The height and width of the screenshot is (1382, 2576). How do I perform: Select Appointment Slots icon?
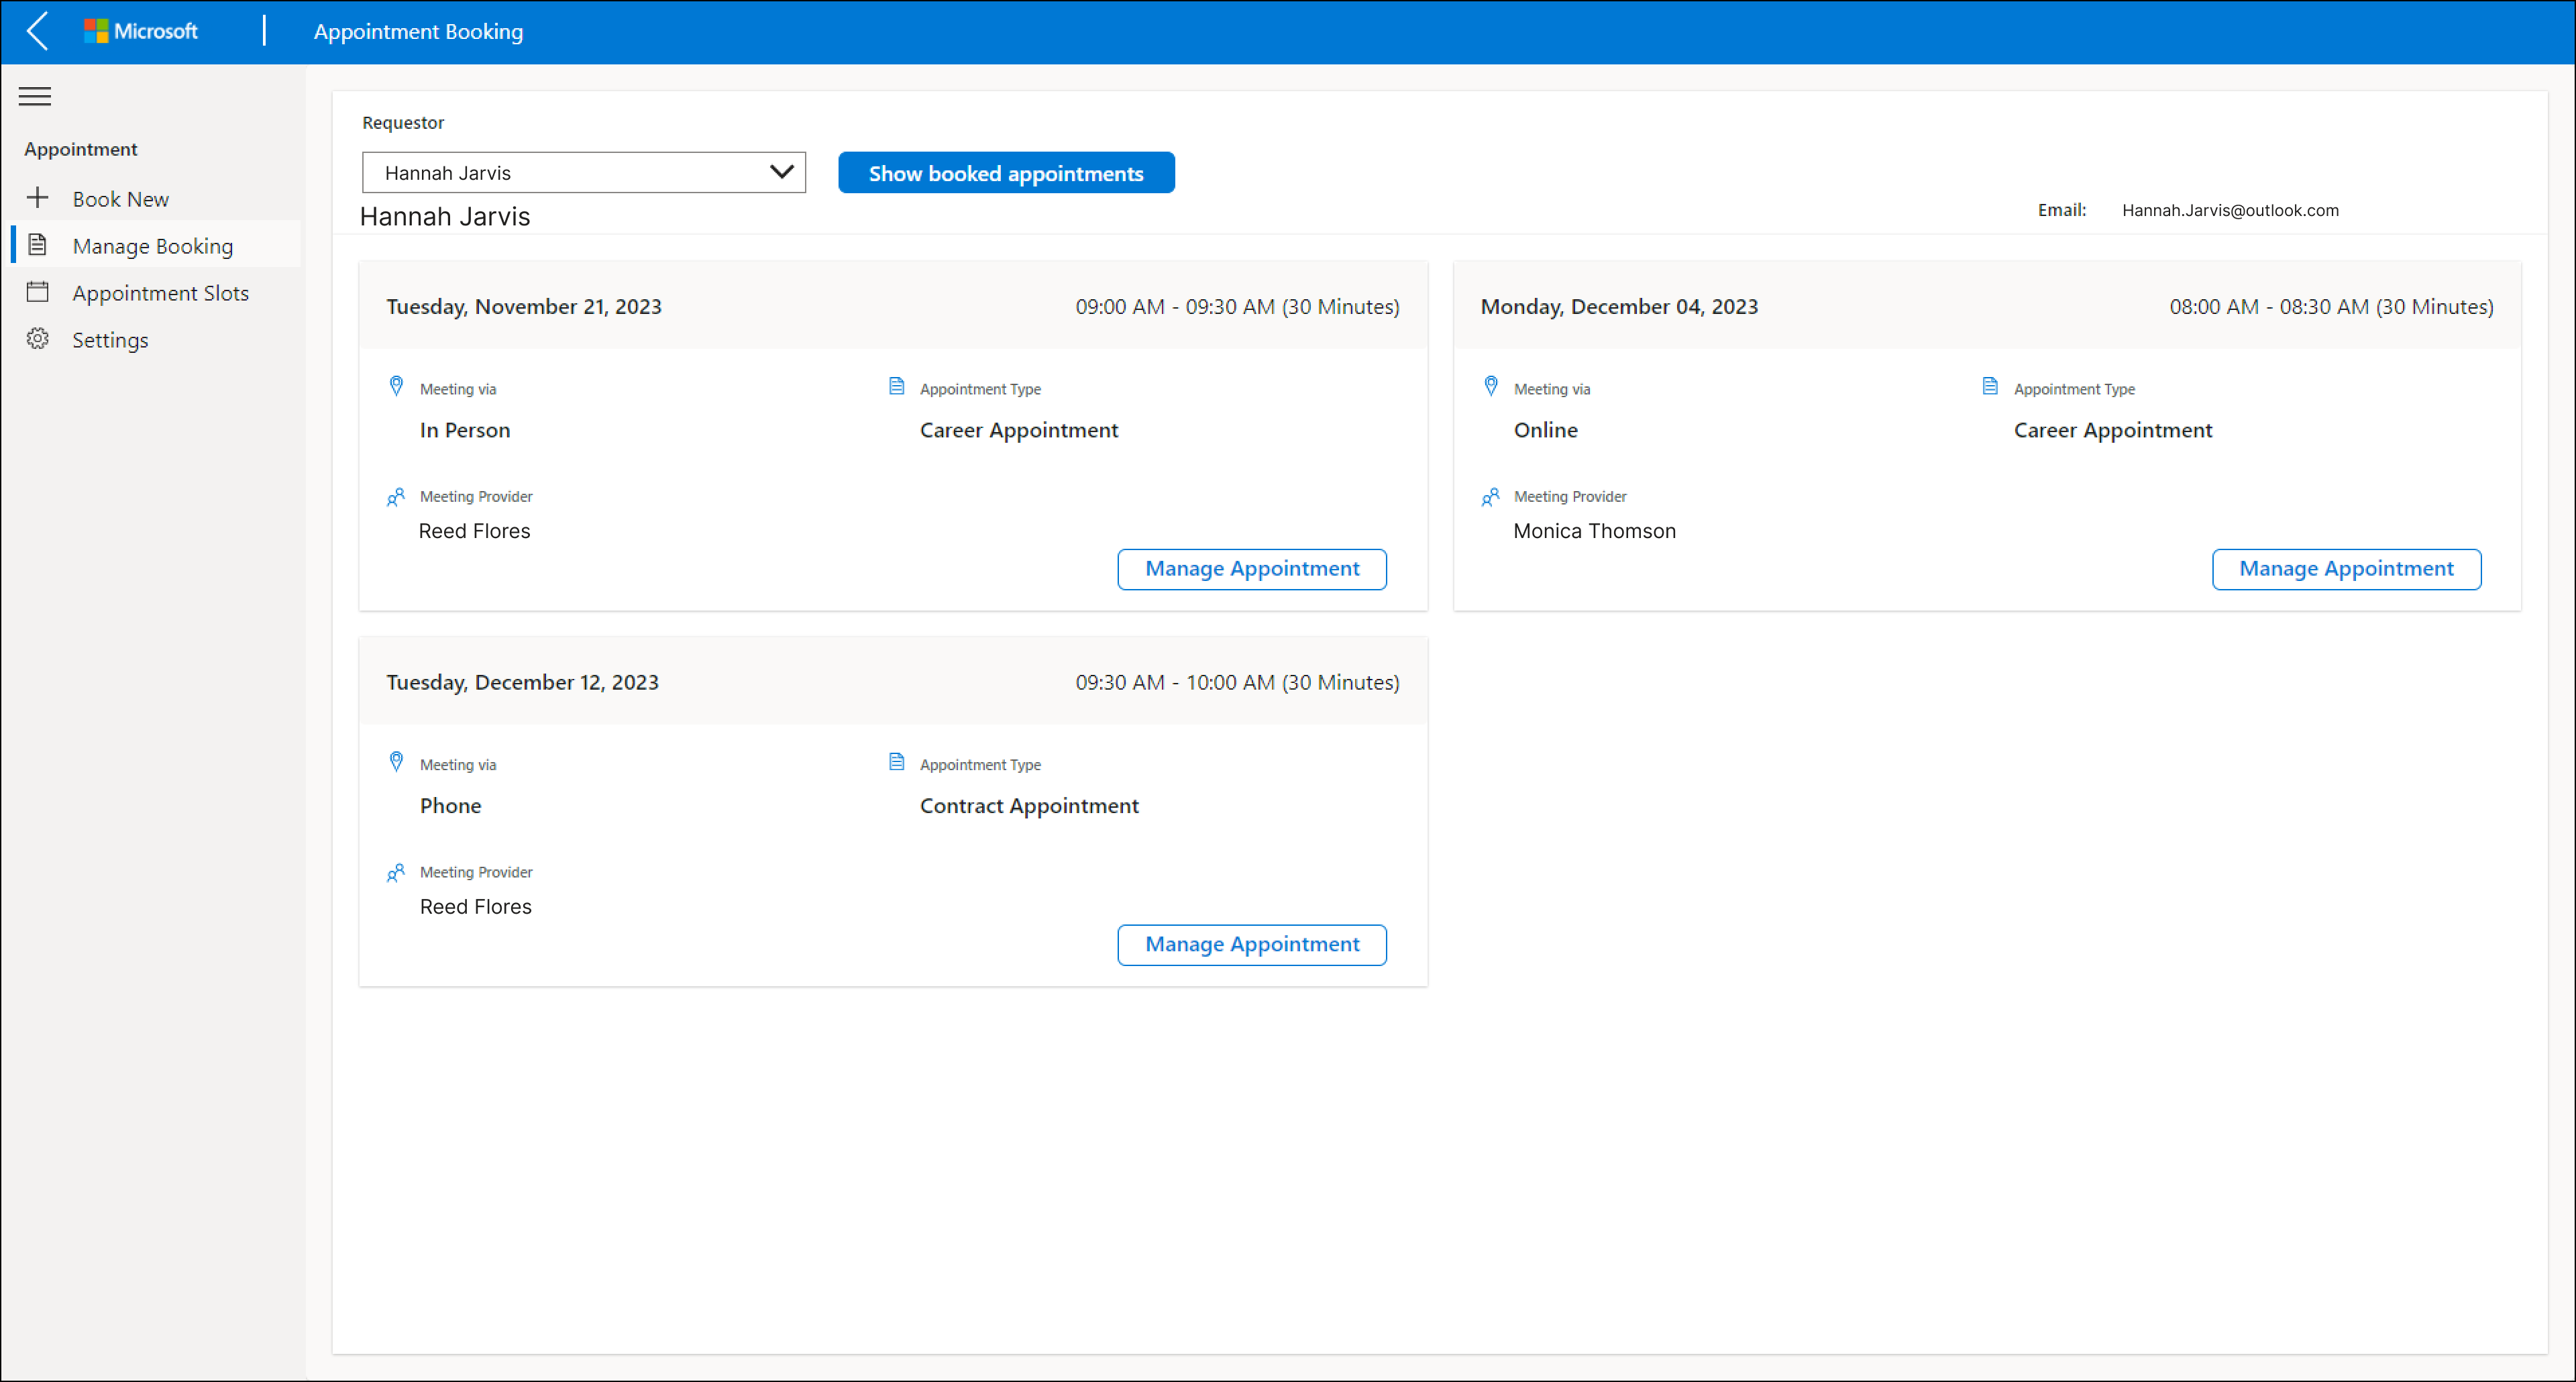pyautogui.click(x=38, y=291)
